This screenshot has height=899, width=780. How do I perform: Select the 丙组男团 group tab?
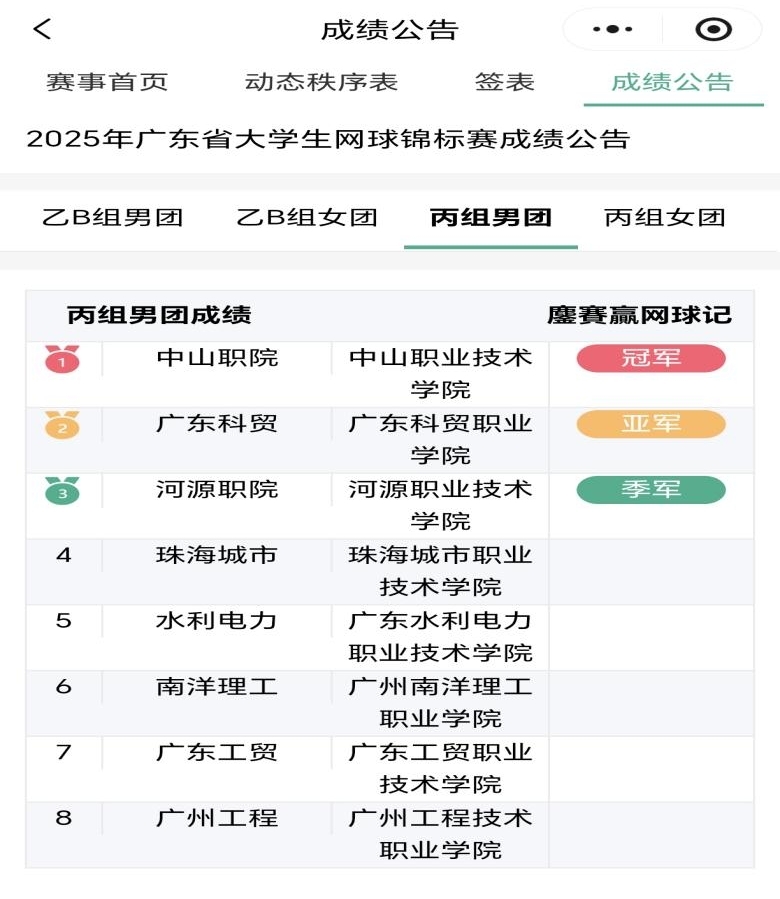[x=490, y=217]
